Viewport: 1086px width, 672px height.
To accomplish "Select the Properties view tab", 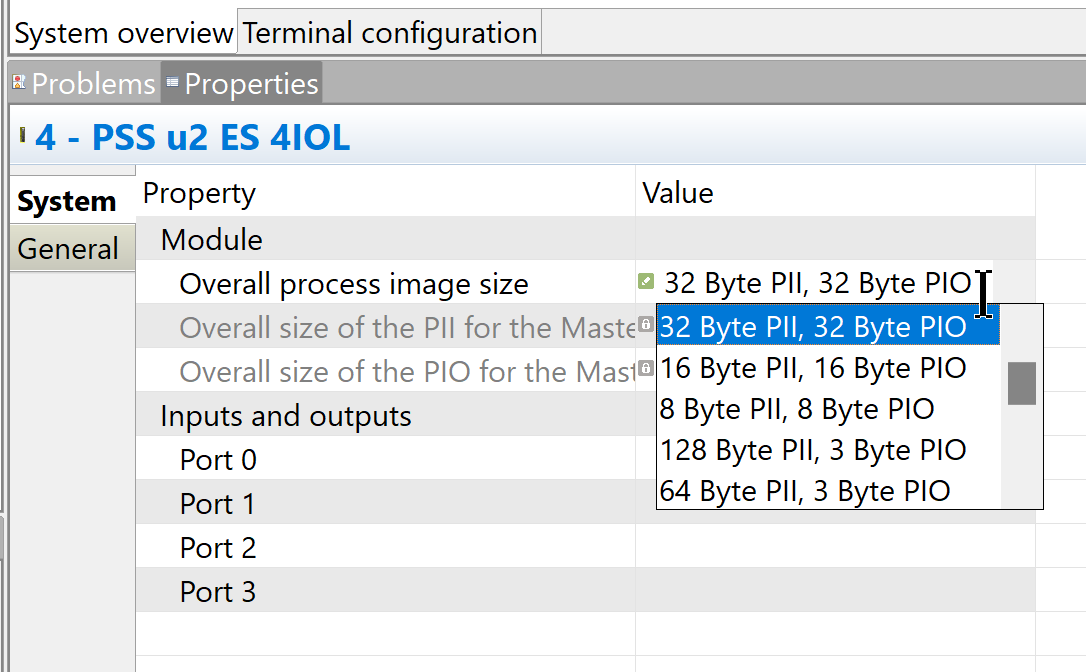I will tap(242, 84).
